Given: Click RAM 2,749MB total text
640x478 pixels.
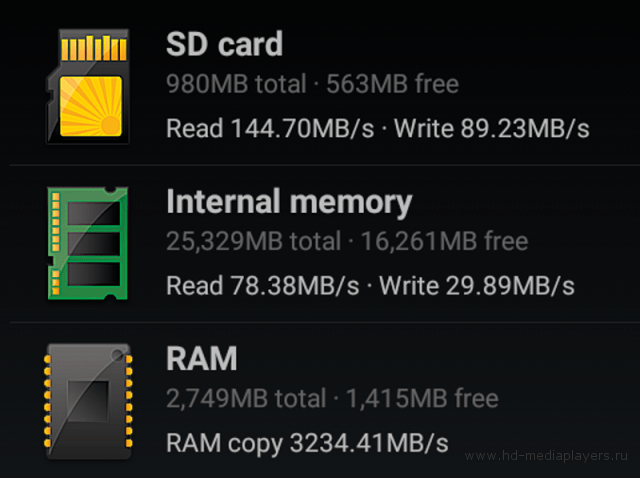Looking at the screenshot, I should (246, 398).
